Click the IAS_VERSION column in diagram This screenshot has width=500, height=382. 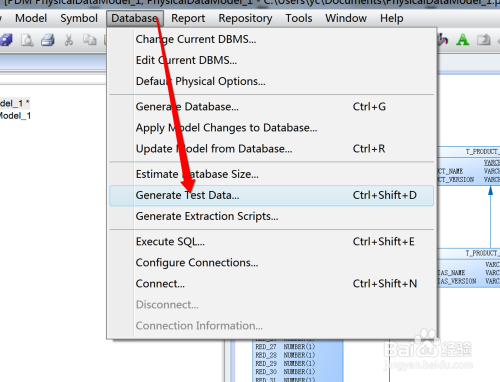(457, 281)
